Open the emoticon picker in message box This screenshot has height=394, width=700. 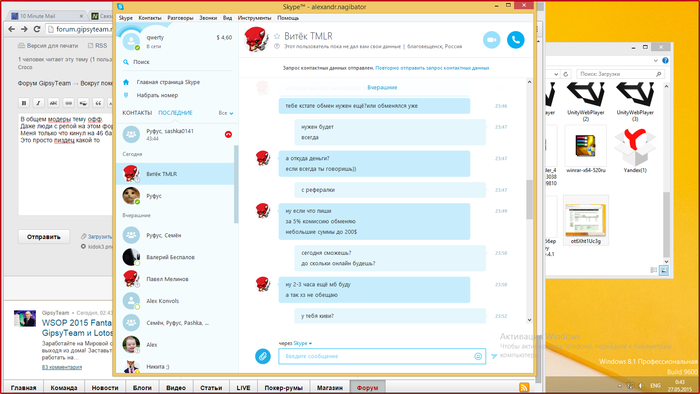(x=478, y=356)
